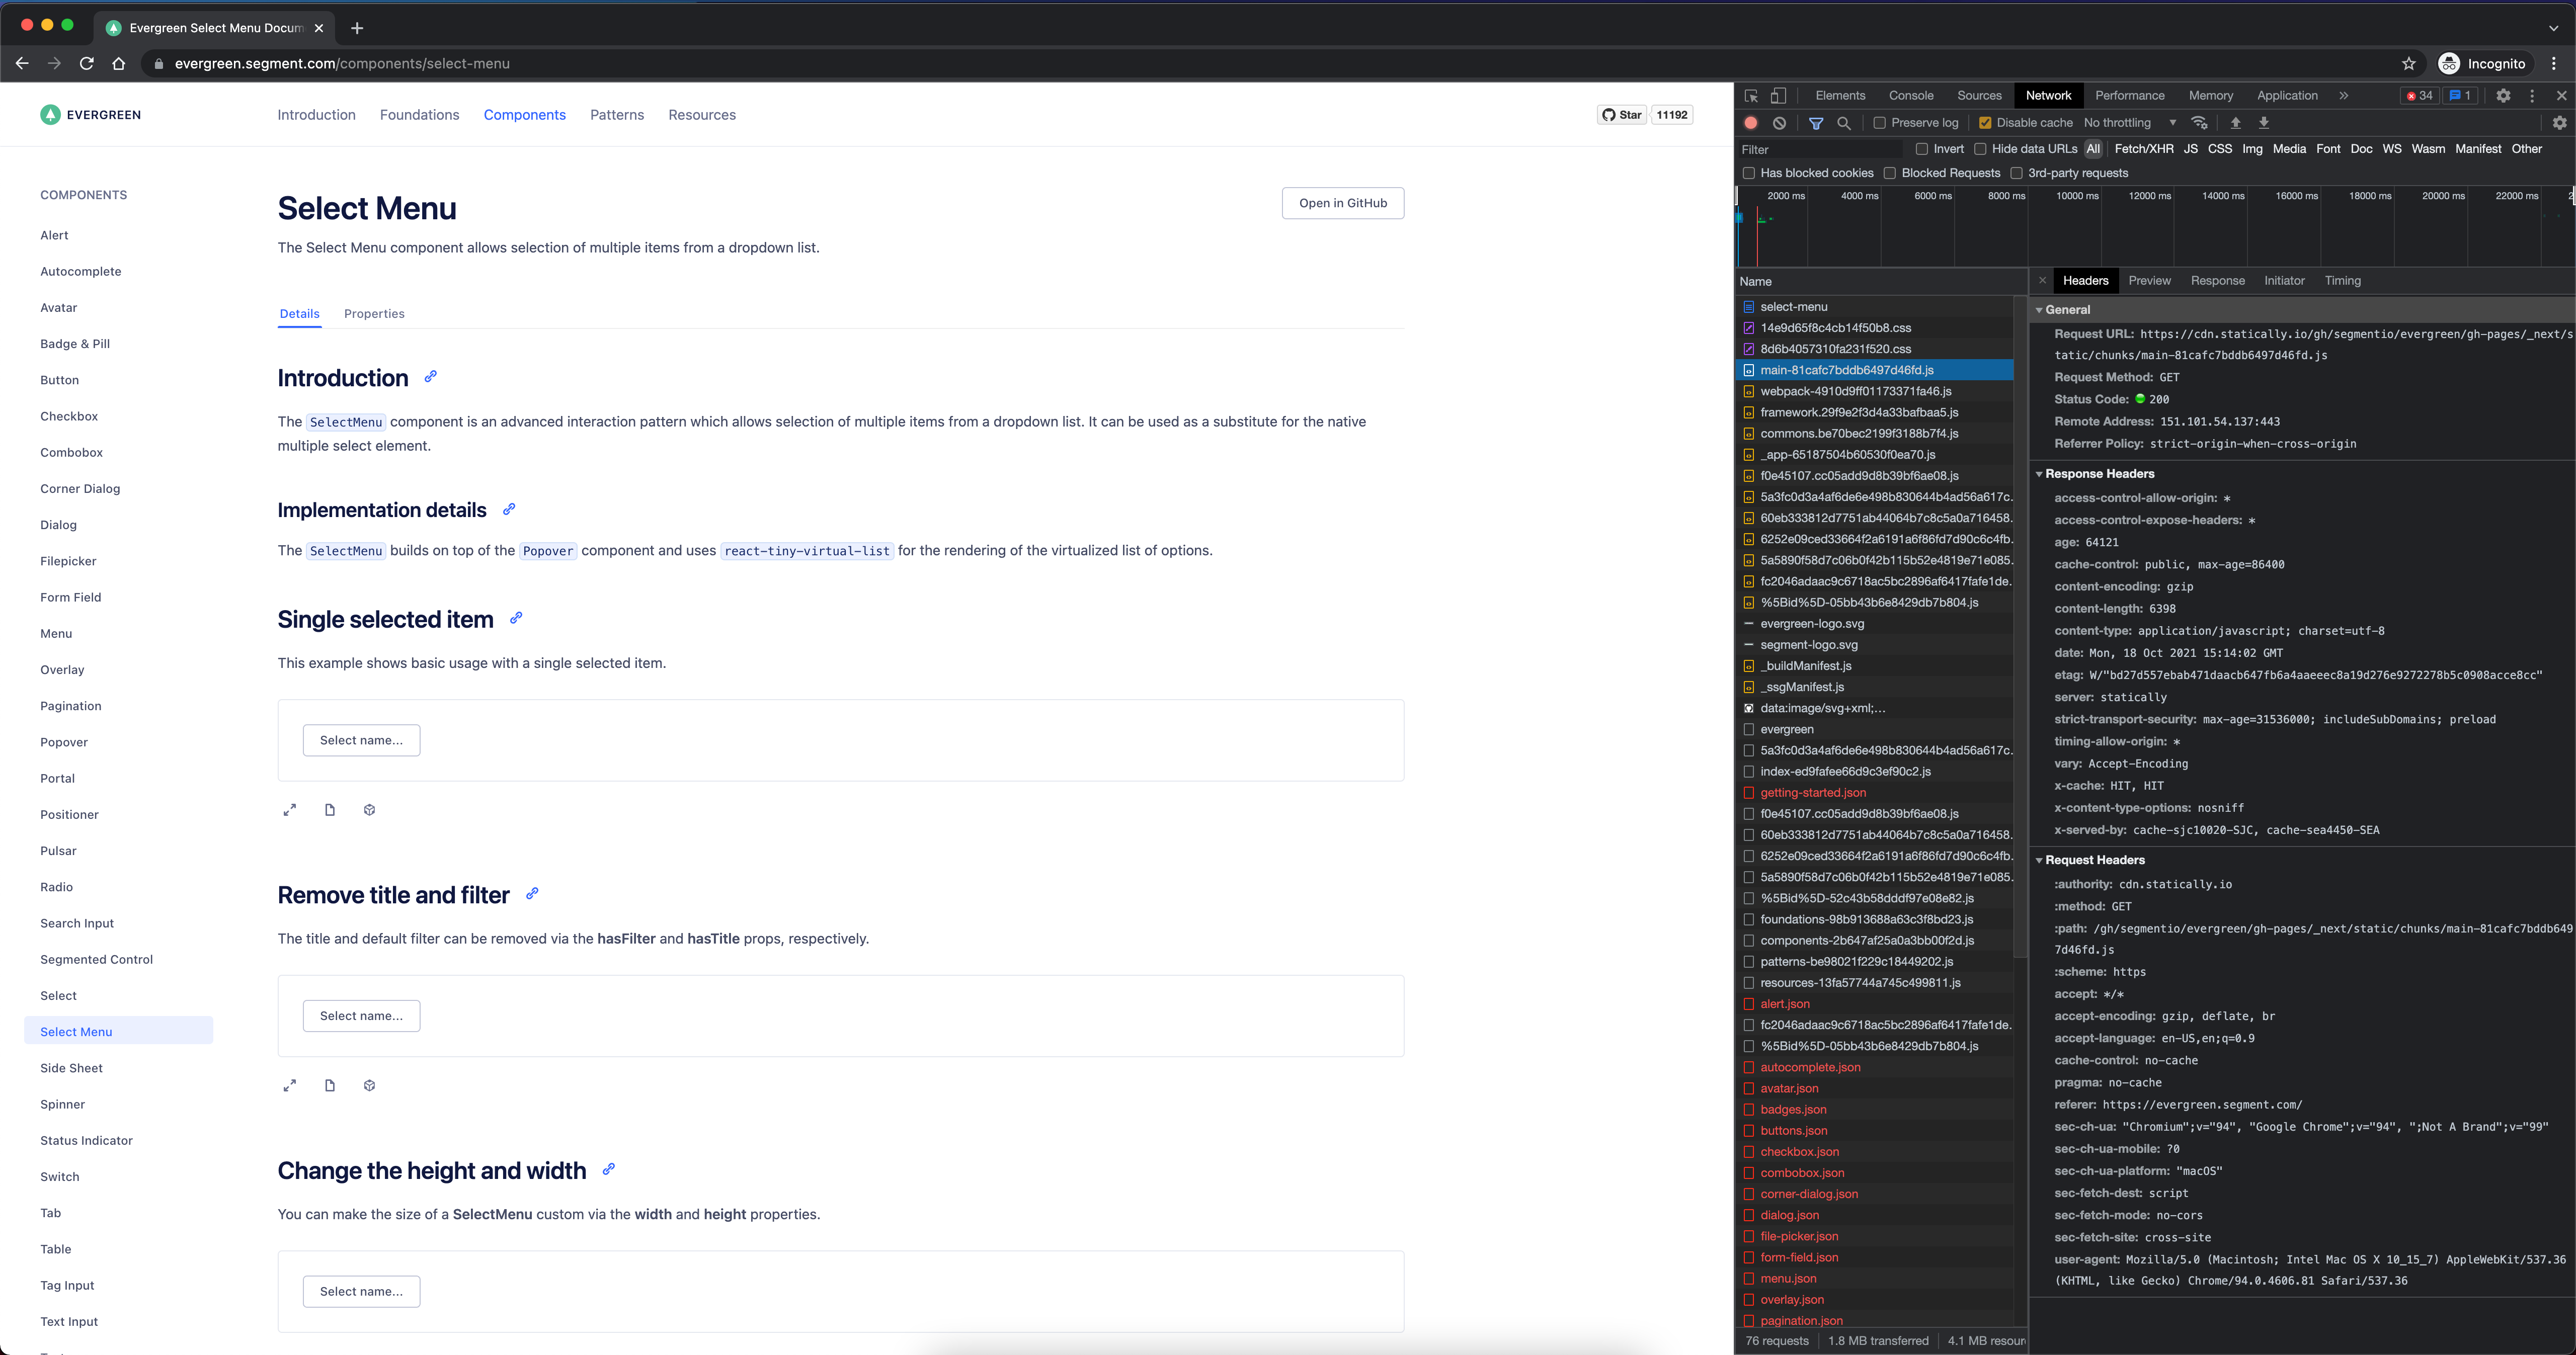Image resolution: width=2576 pixels, height=1355 pixels.
Task: Stop recording network log (red record icon)
Action: (x=1750, y=122)
